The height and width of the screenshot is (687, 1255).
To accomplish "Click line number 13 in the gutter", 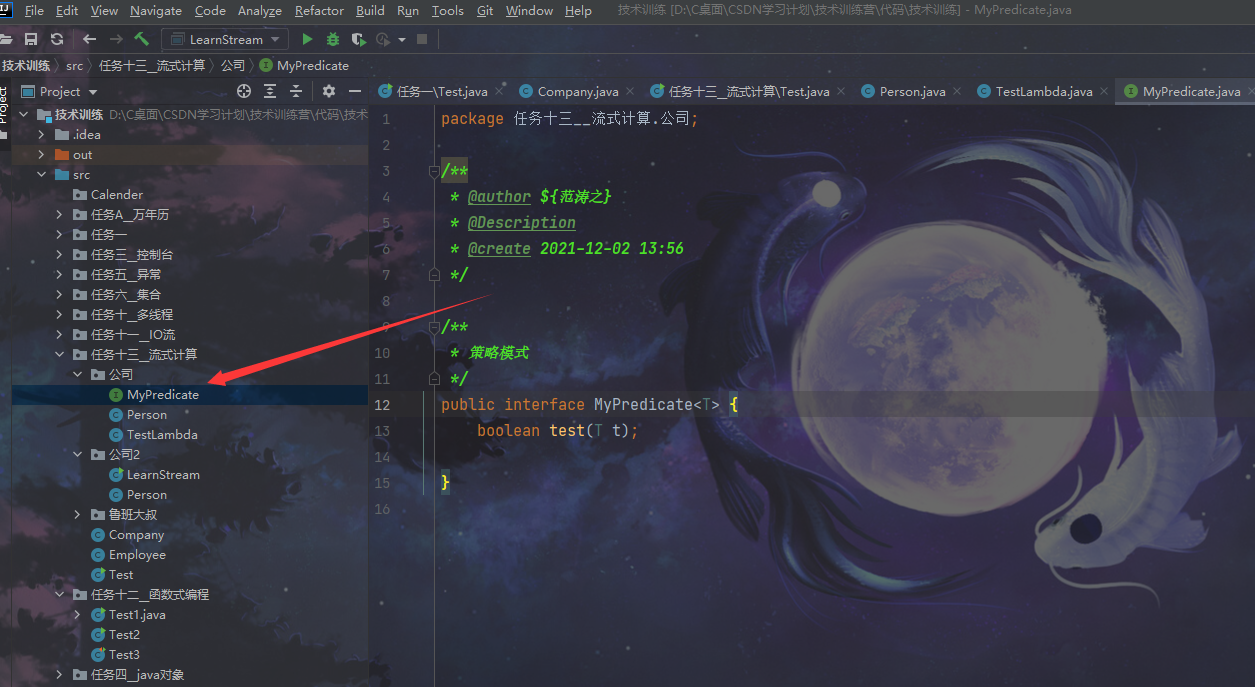I will tap(382, 431).
